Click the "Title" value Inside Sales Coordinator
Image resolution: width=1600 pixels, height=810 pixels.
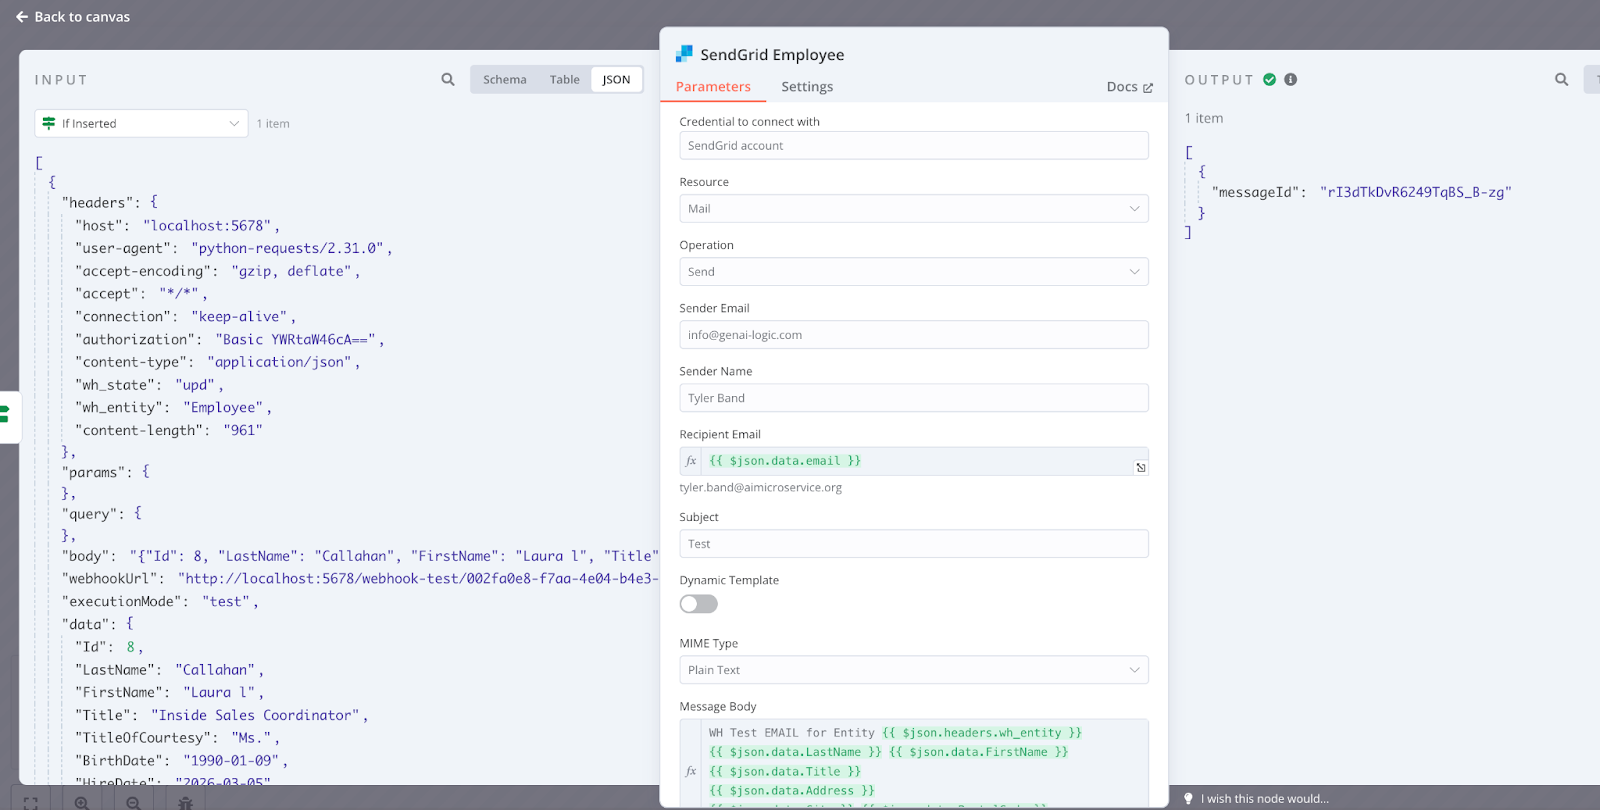(x=255, y=715)
